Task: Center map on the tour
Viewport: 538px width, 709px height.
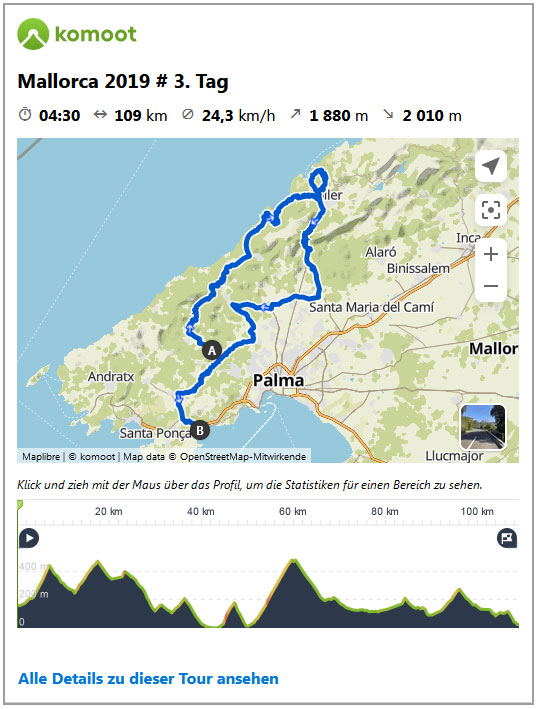Action: (x=491, y=210)
